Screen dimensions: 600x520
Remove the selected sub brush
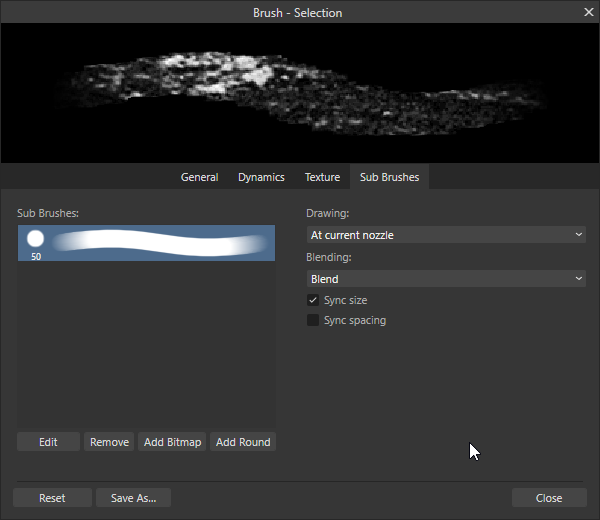[x=109, y=442]
